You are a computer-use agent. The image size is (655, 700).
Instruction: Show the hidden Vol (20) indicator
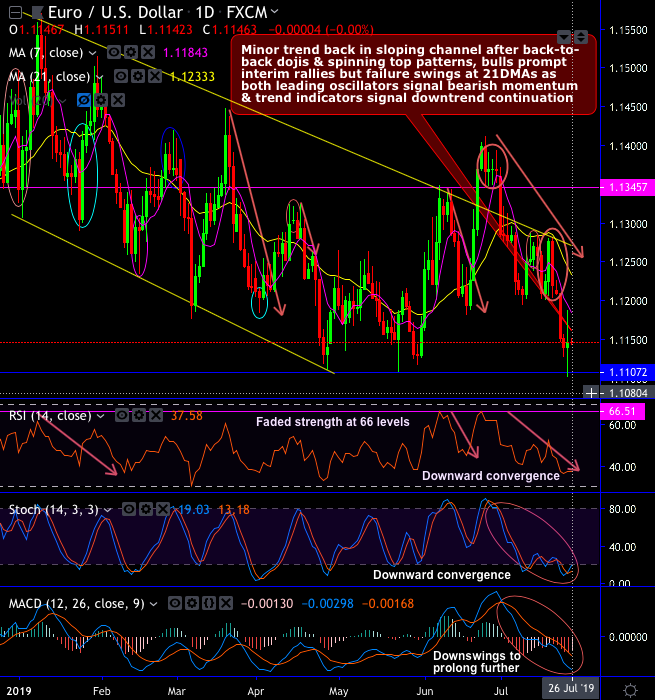(84, 100)
